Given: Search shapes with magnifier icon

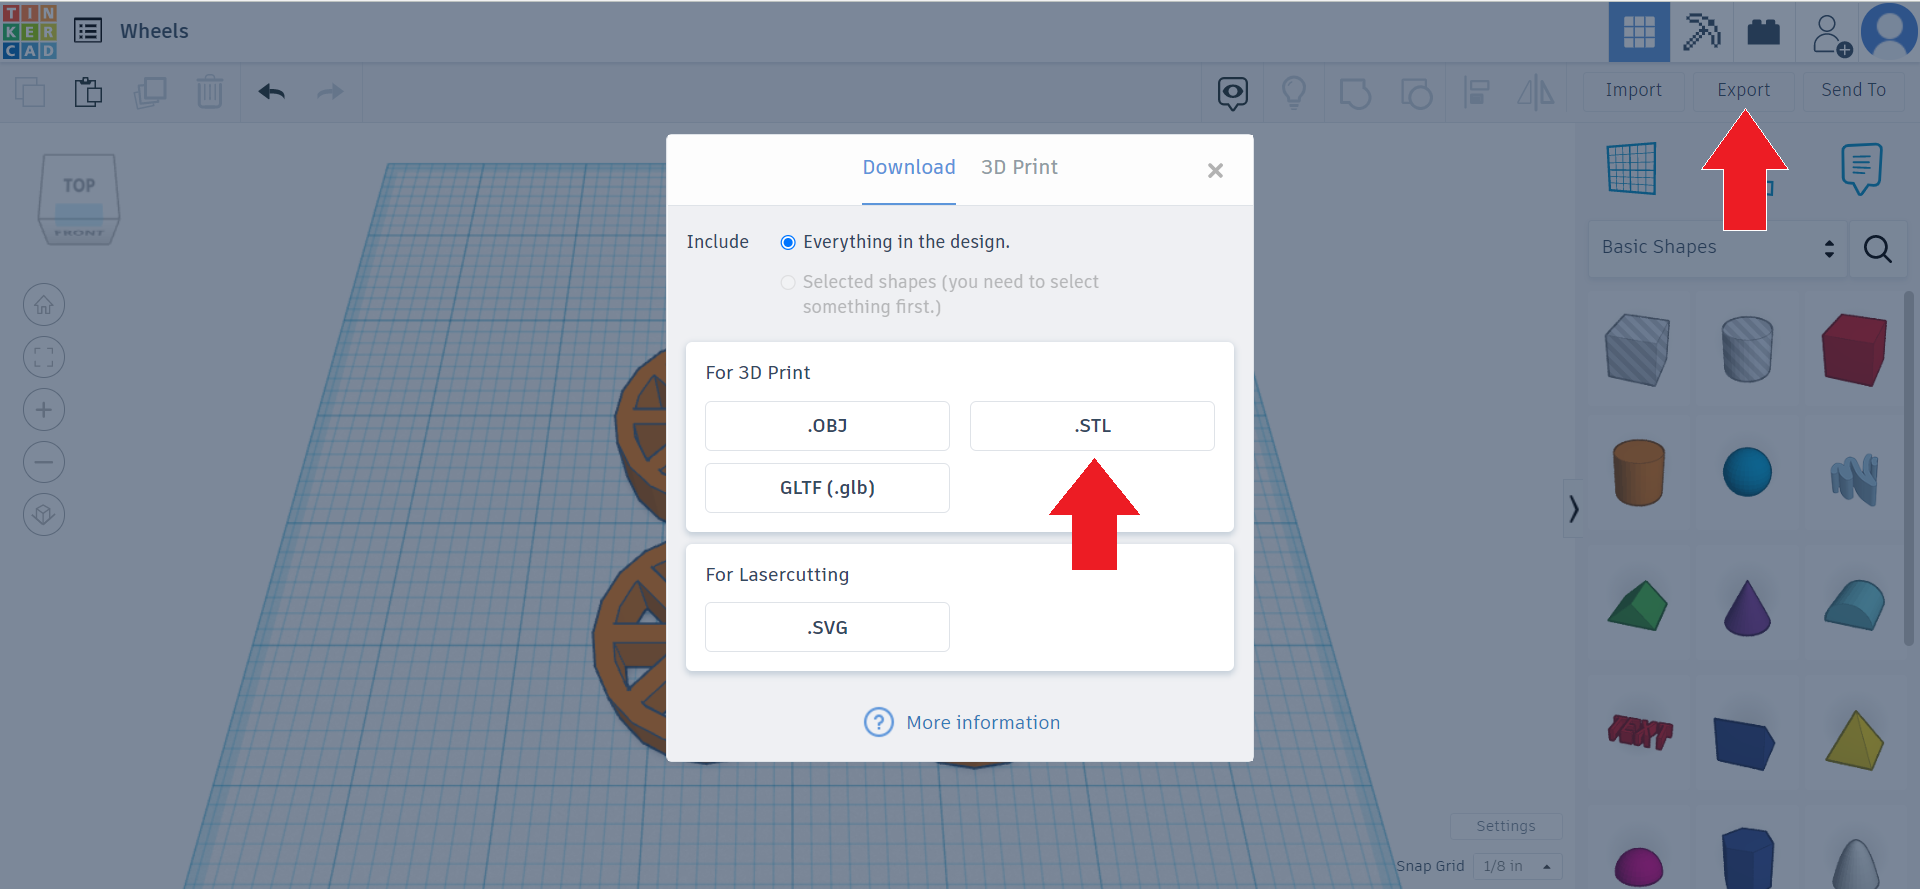Looking at the screenshot, I should (x=1878, y=248).
